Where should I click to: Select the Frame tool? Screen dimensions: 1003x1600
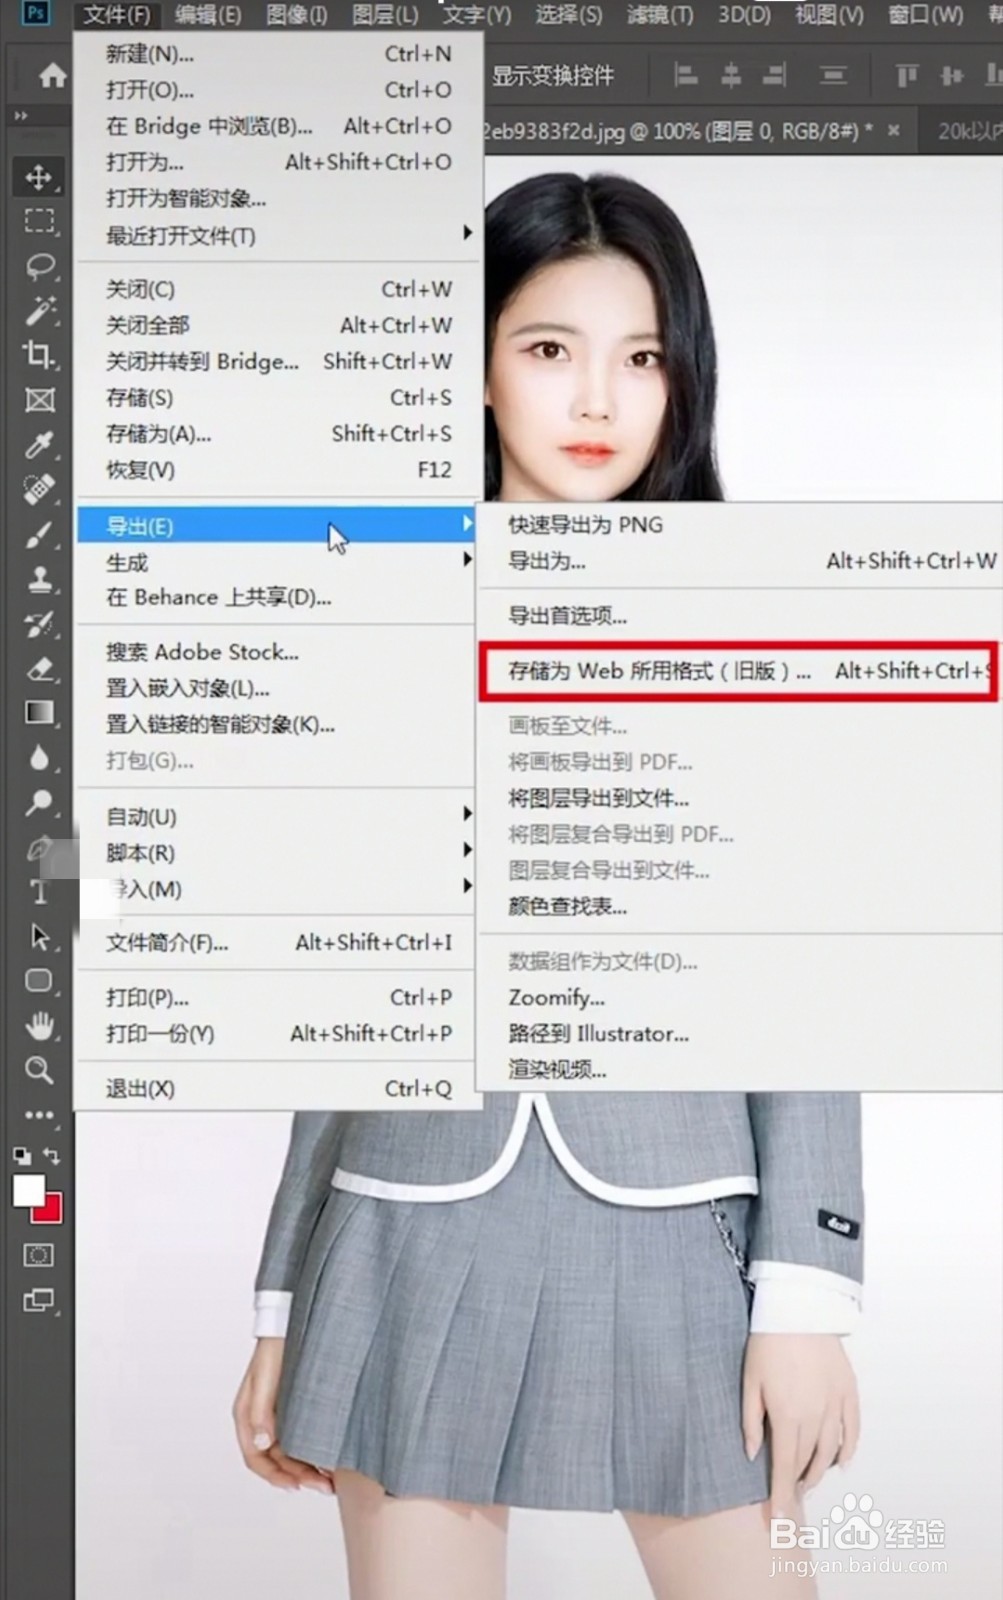(39, 400)
